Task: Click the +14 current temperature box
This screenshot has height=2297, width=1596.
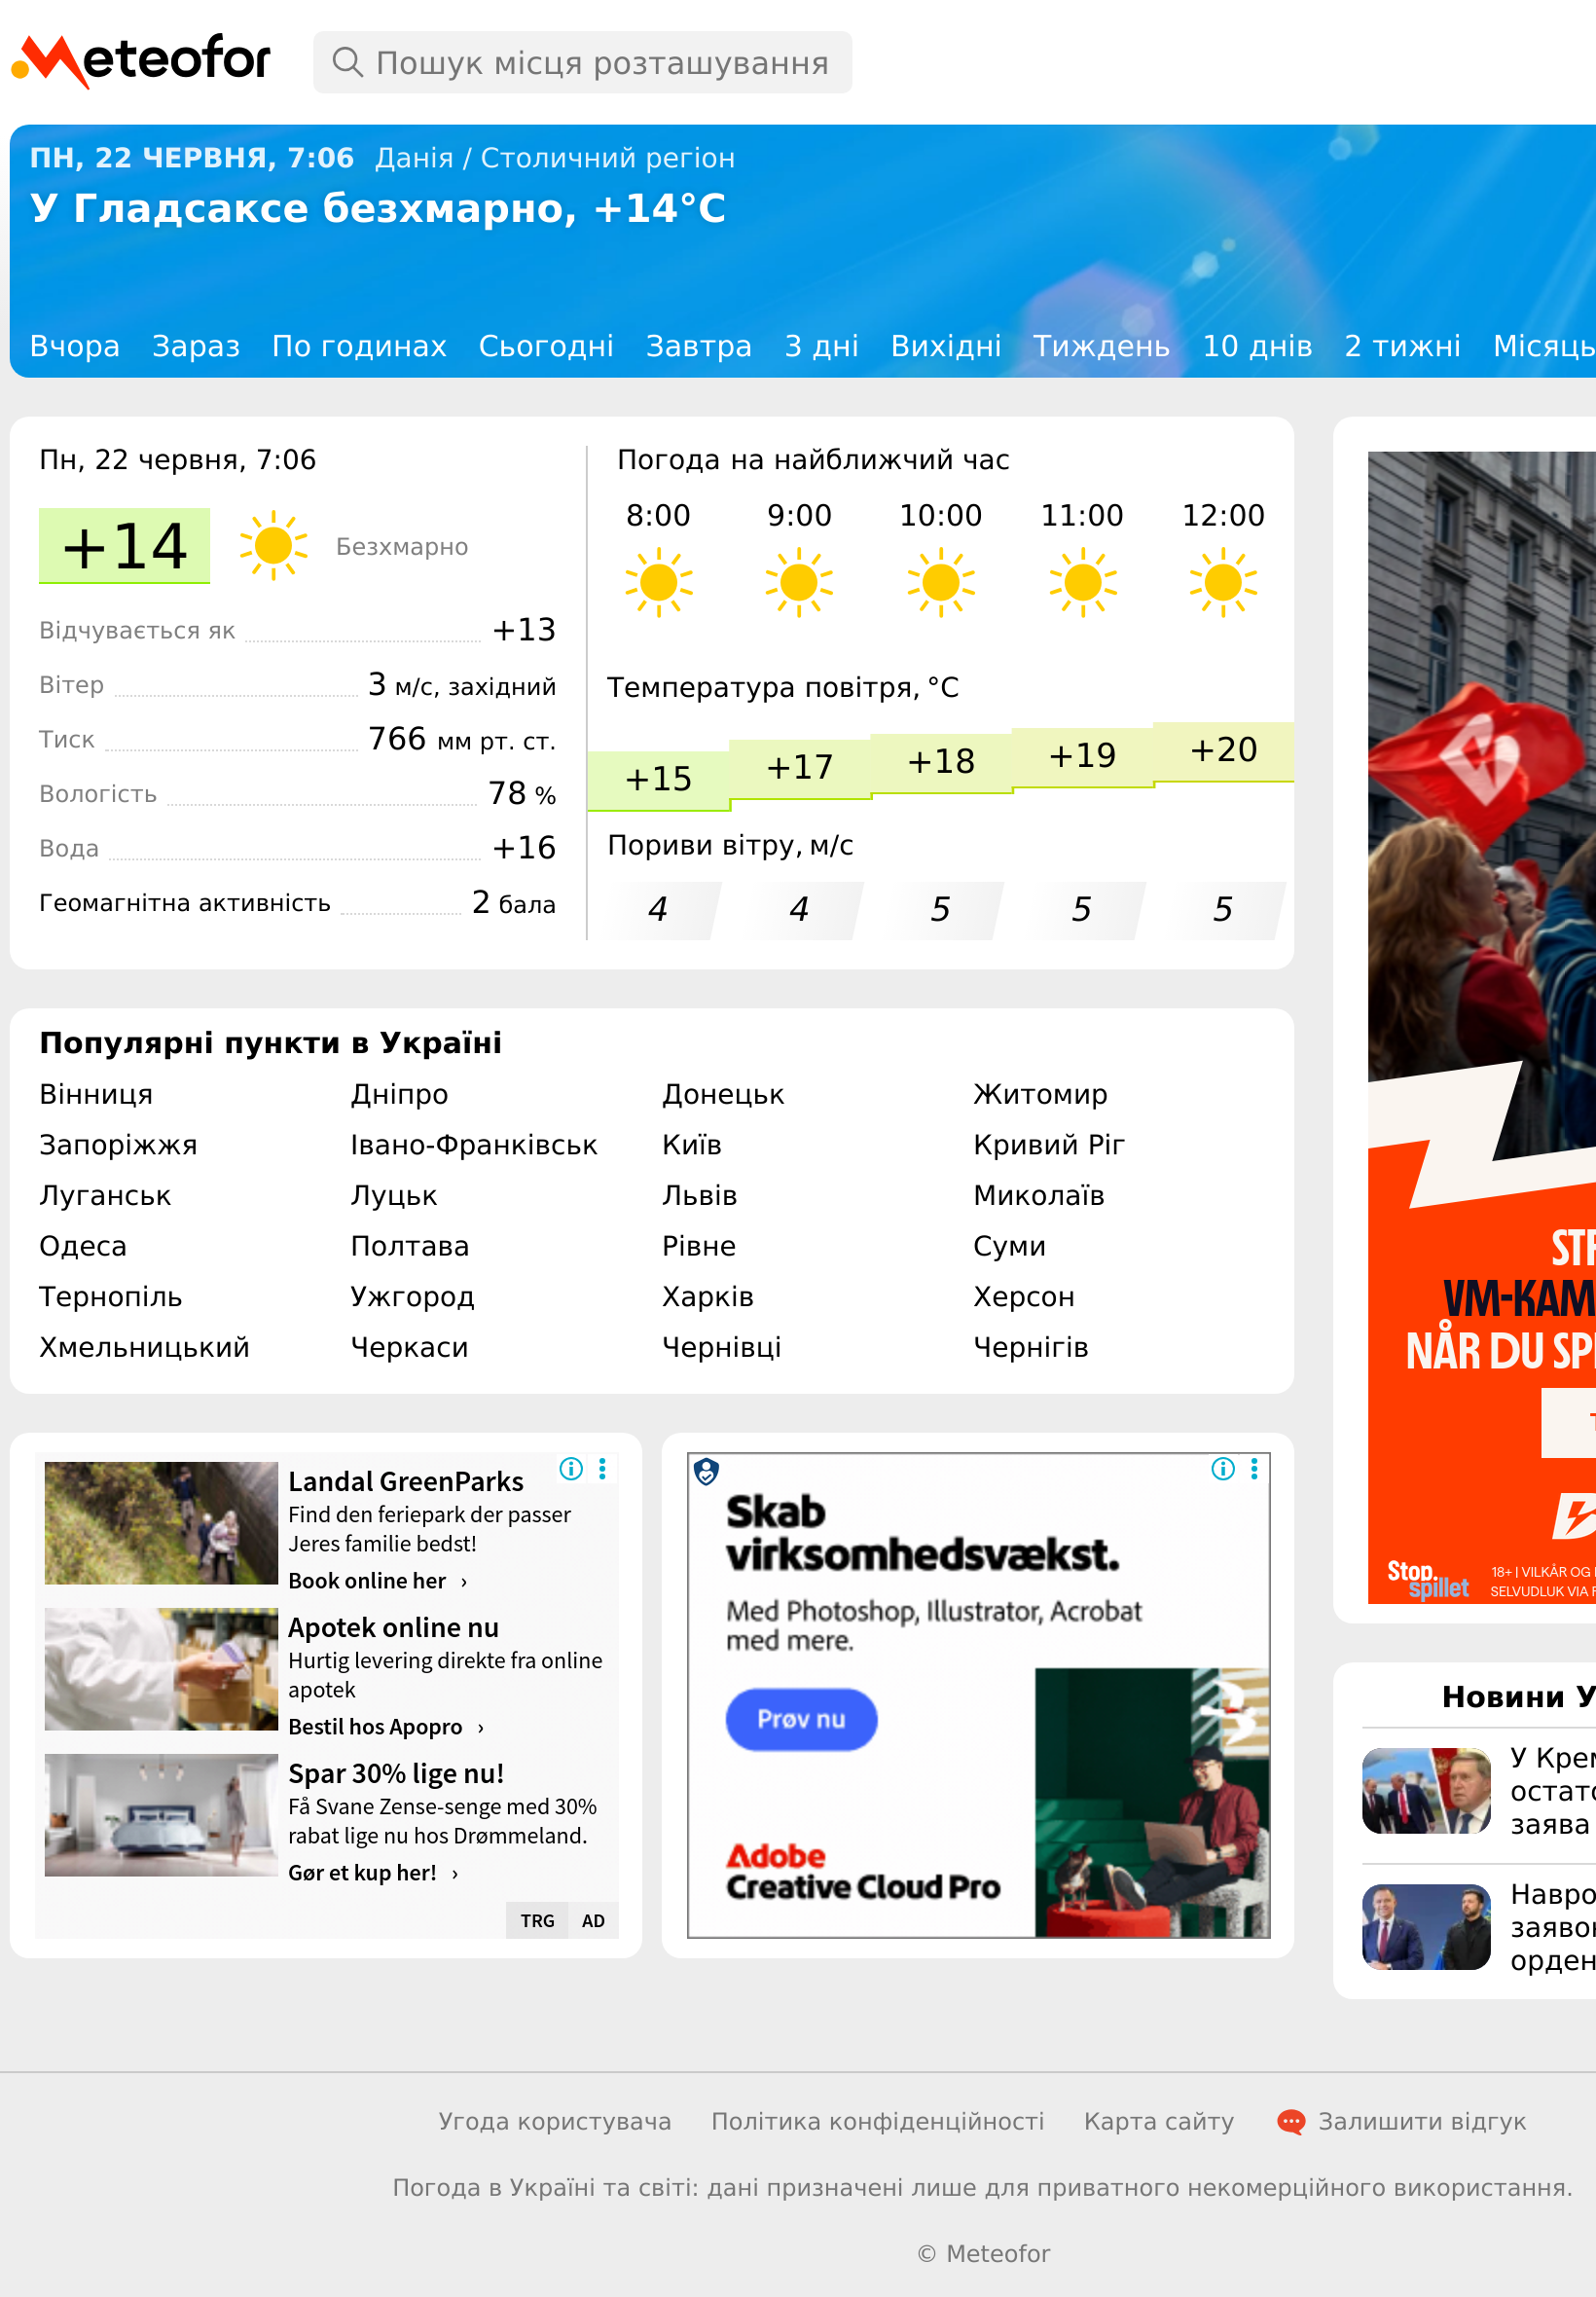Action: 124,546
